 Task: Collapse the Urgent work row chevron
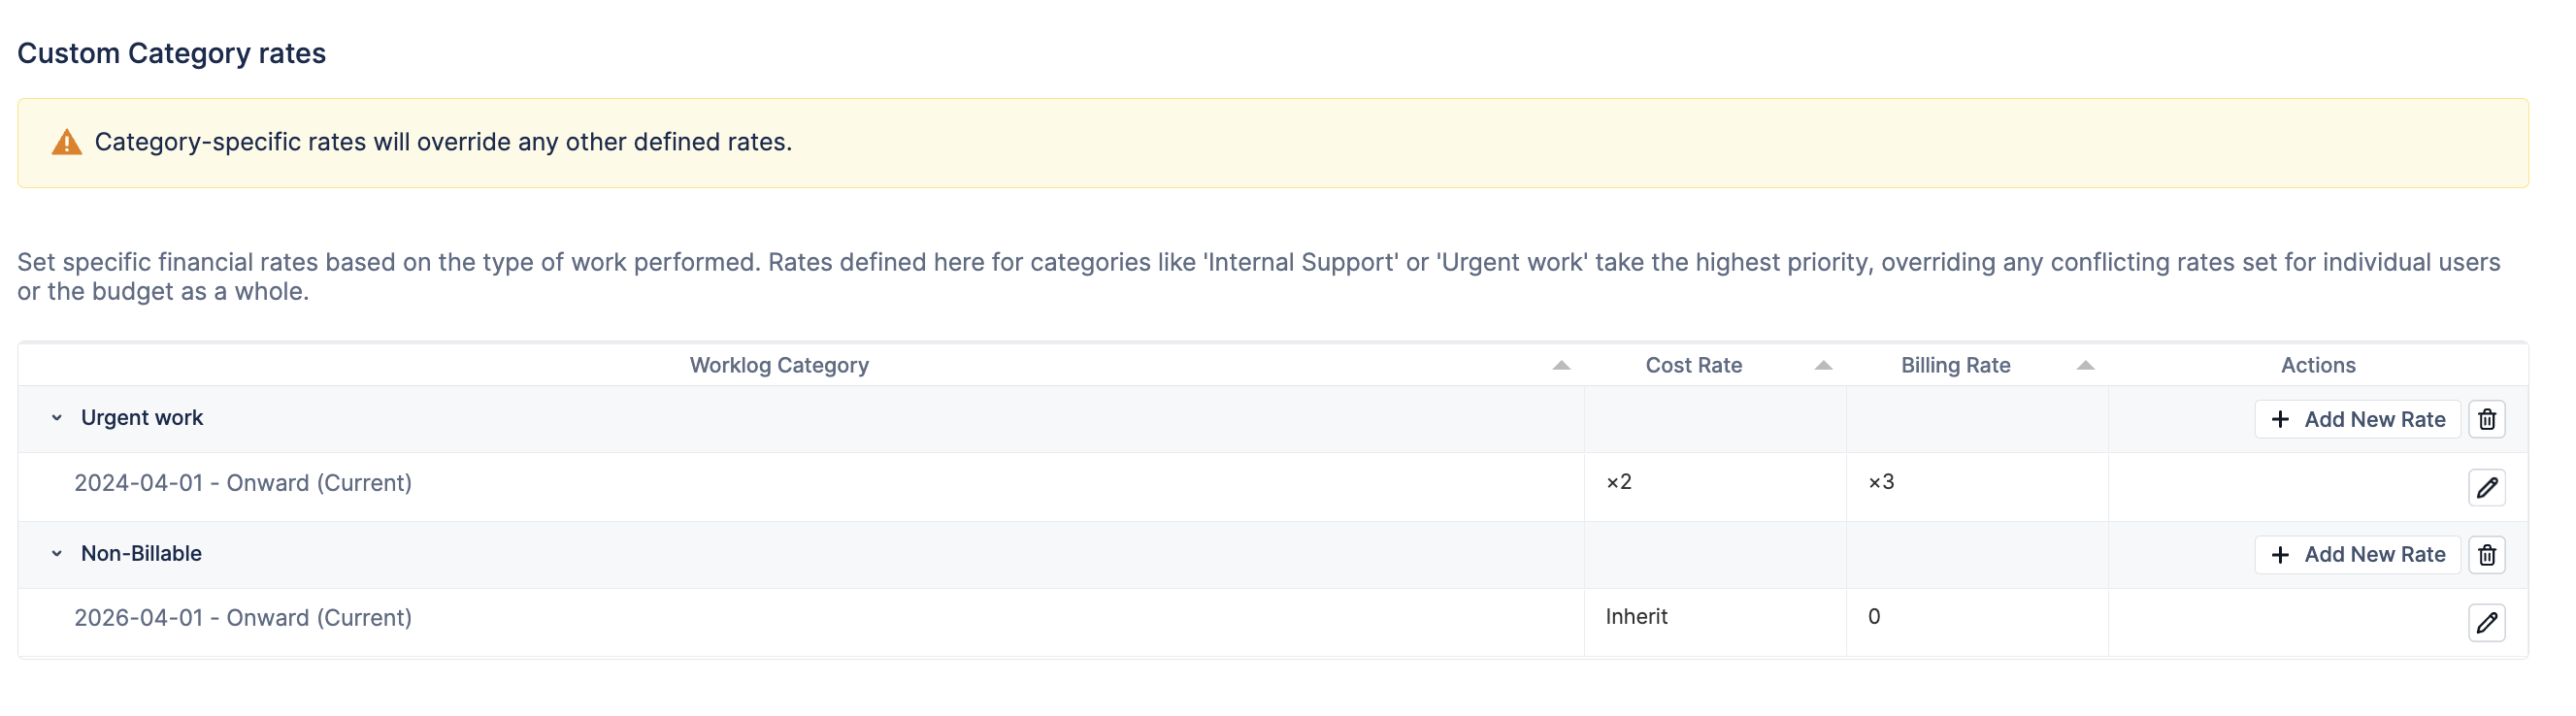coord(57,418)
